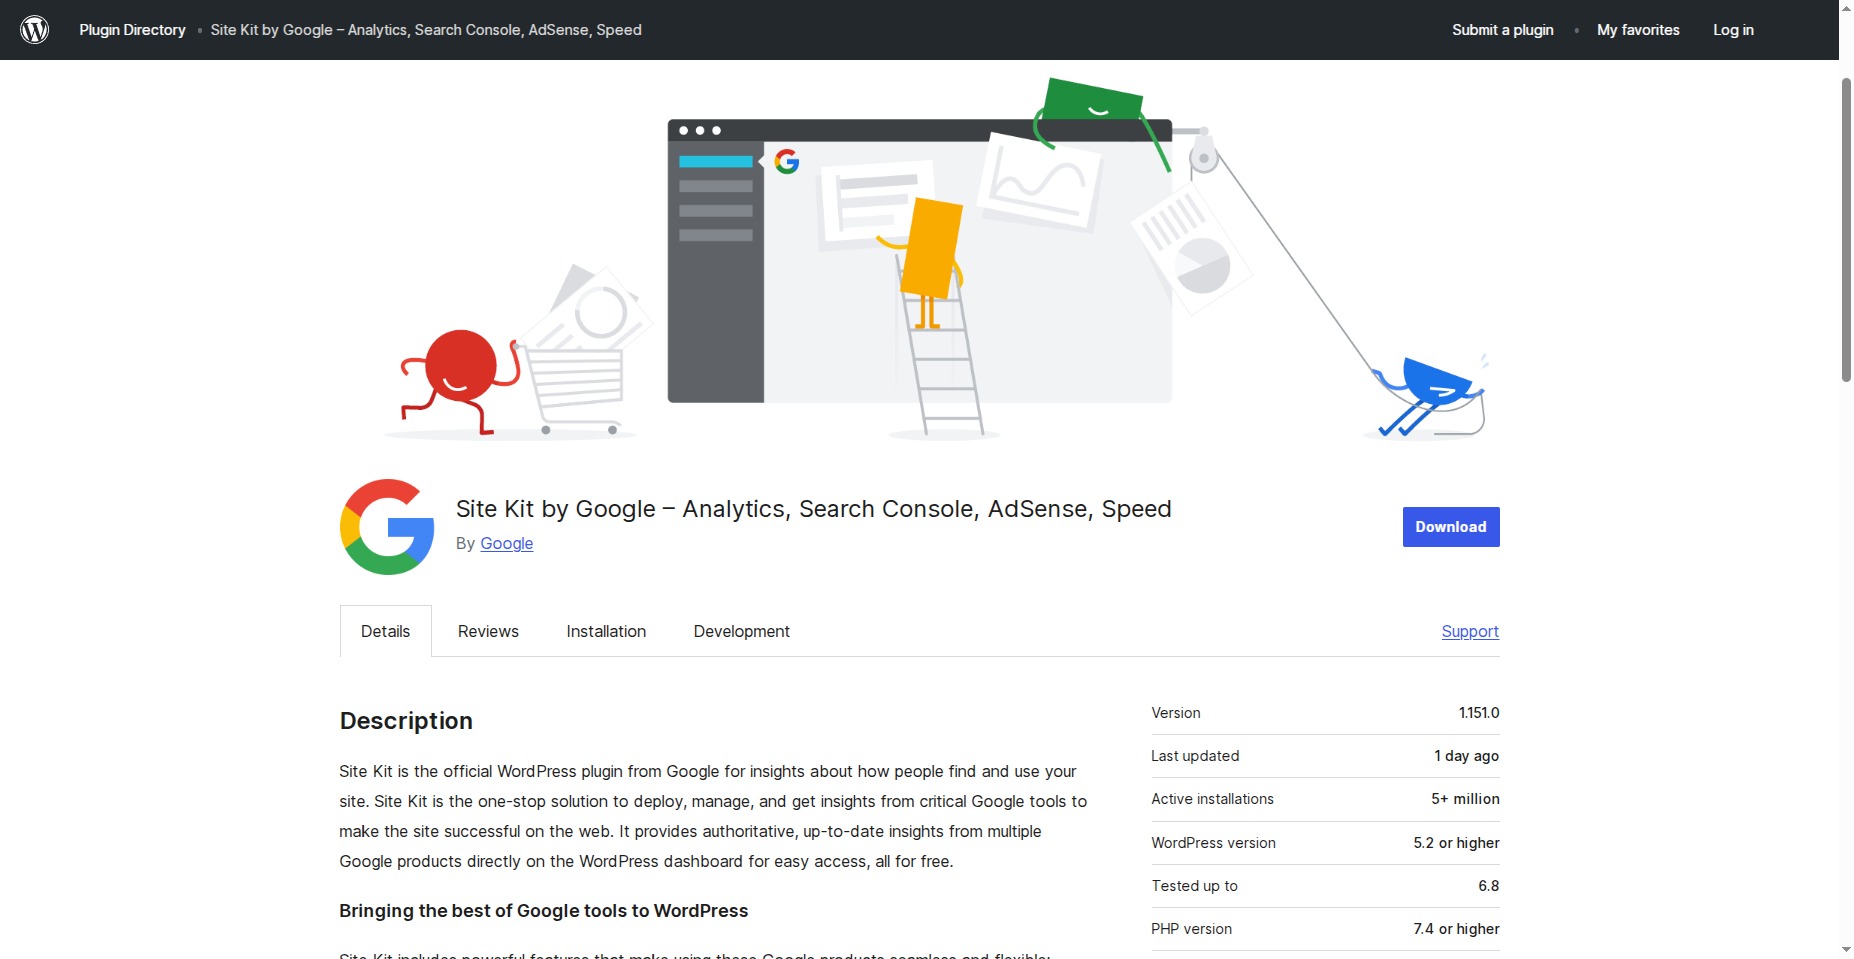This screenshot has height=959, width=1854.
Task: Click version value 1.151.0
Action: click(x=1479, y=713)
